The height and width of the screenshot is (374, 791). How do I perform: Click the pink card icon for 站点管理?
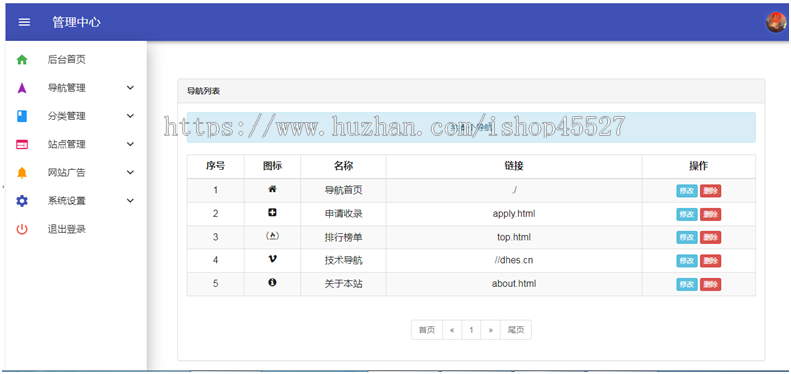(22, 144)
